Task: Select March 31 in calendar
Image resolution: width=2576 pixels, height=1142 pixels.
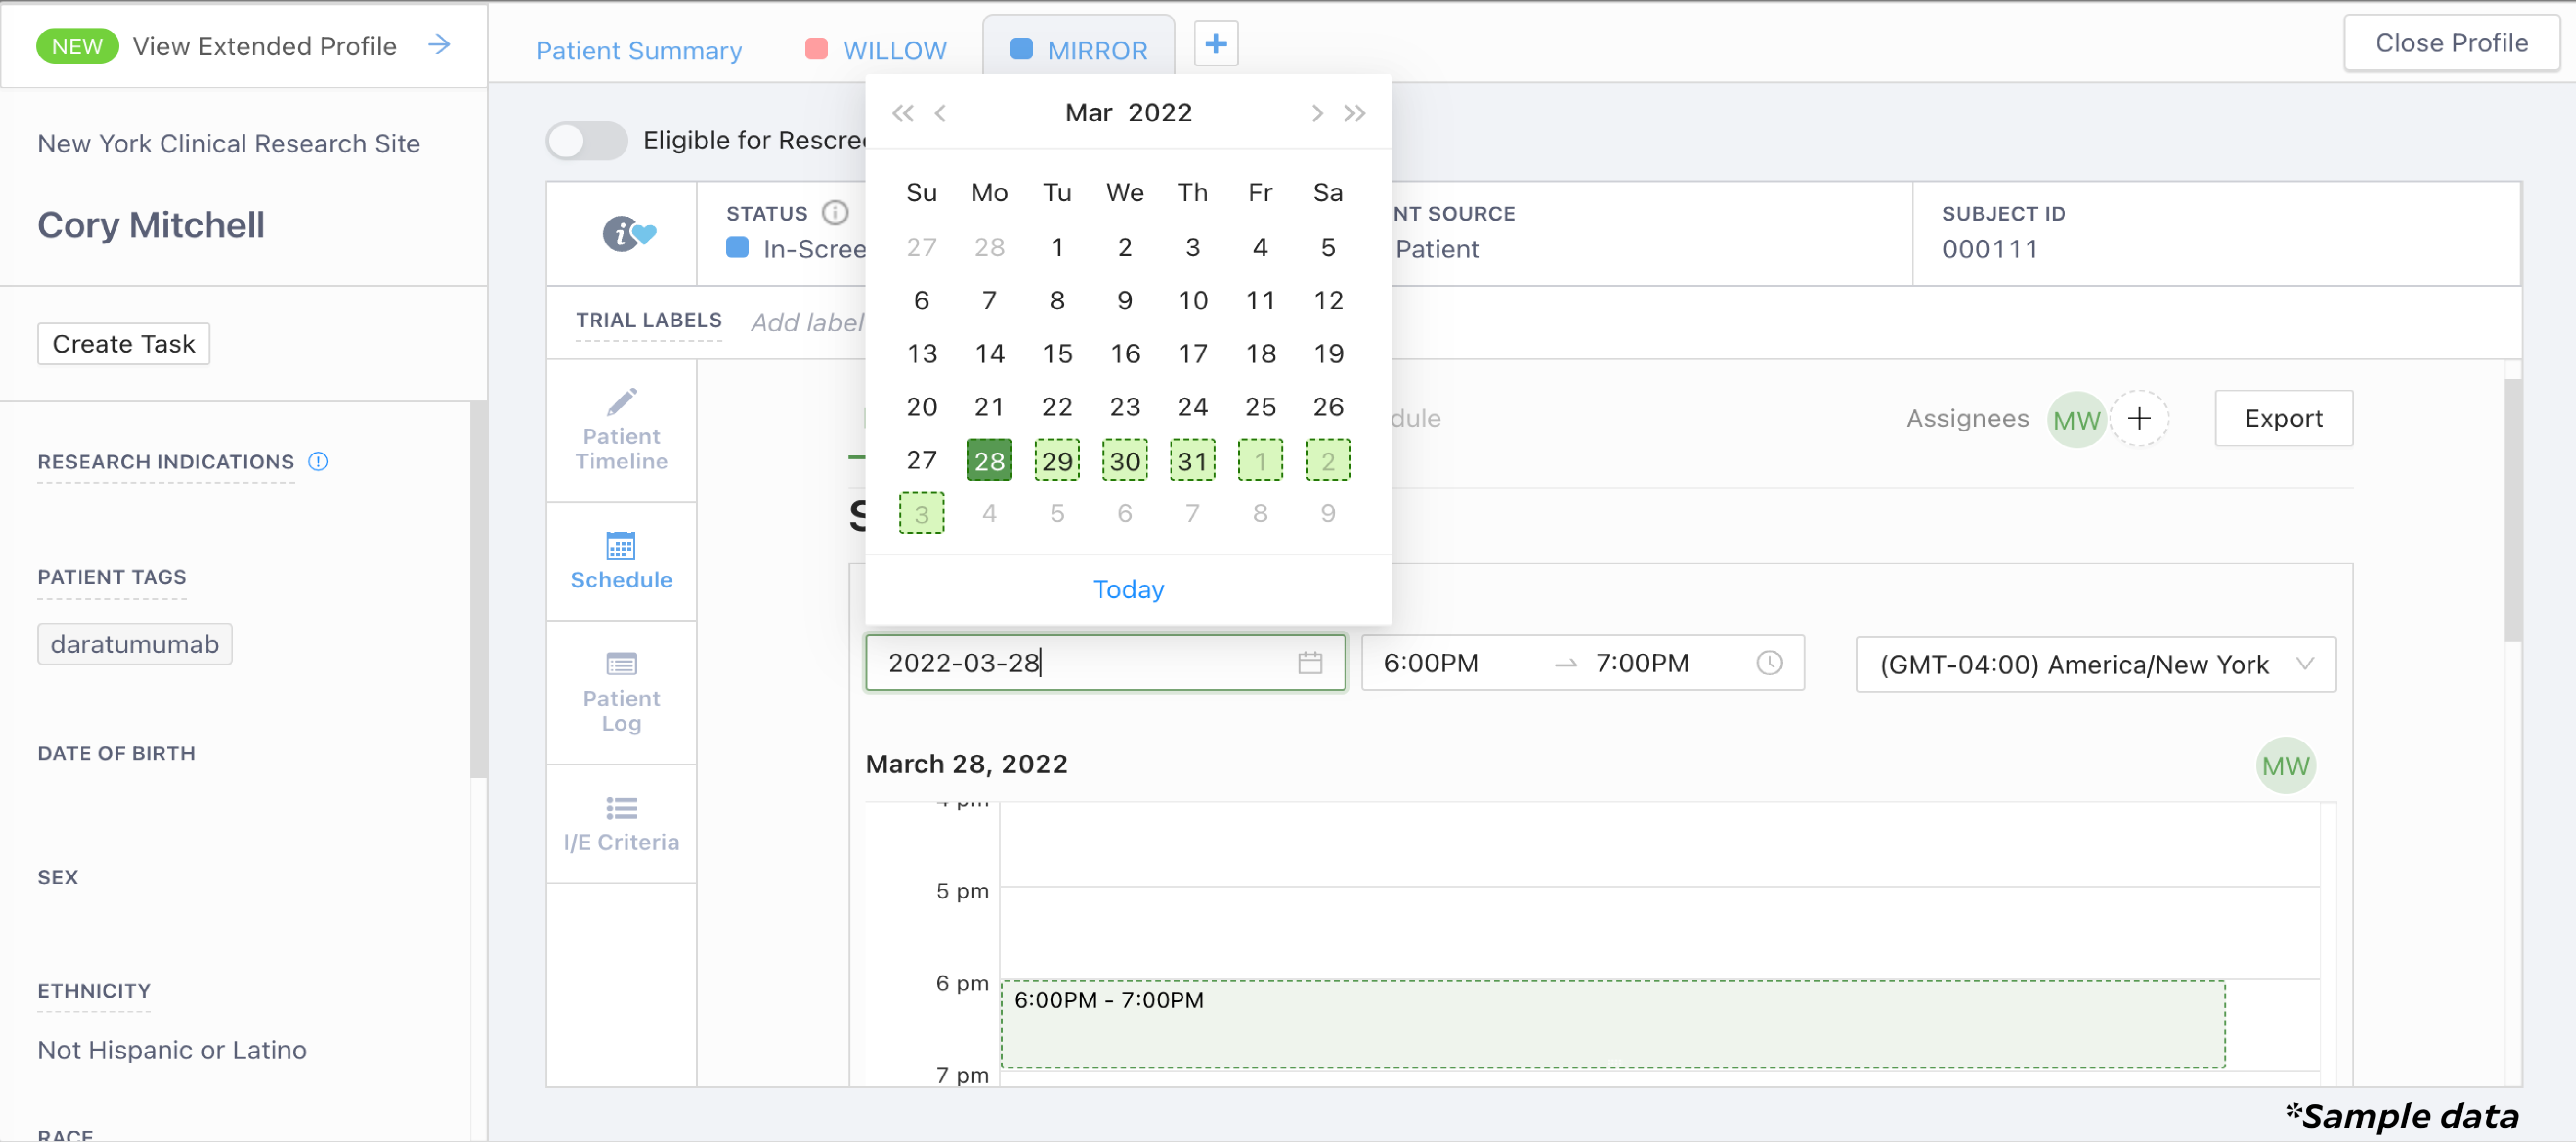Action: [1193, 461]
